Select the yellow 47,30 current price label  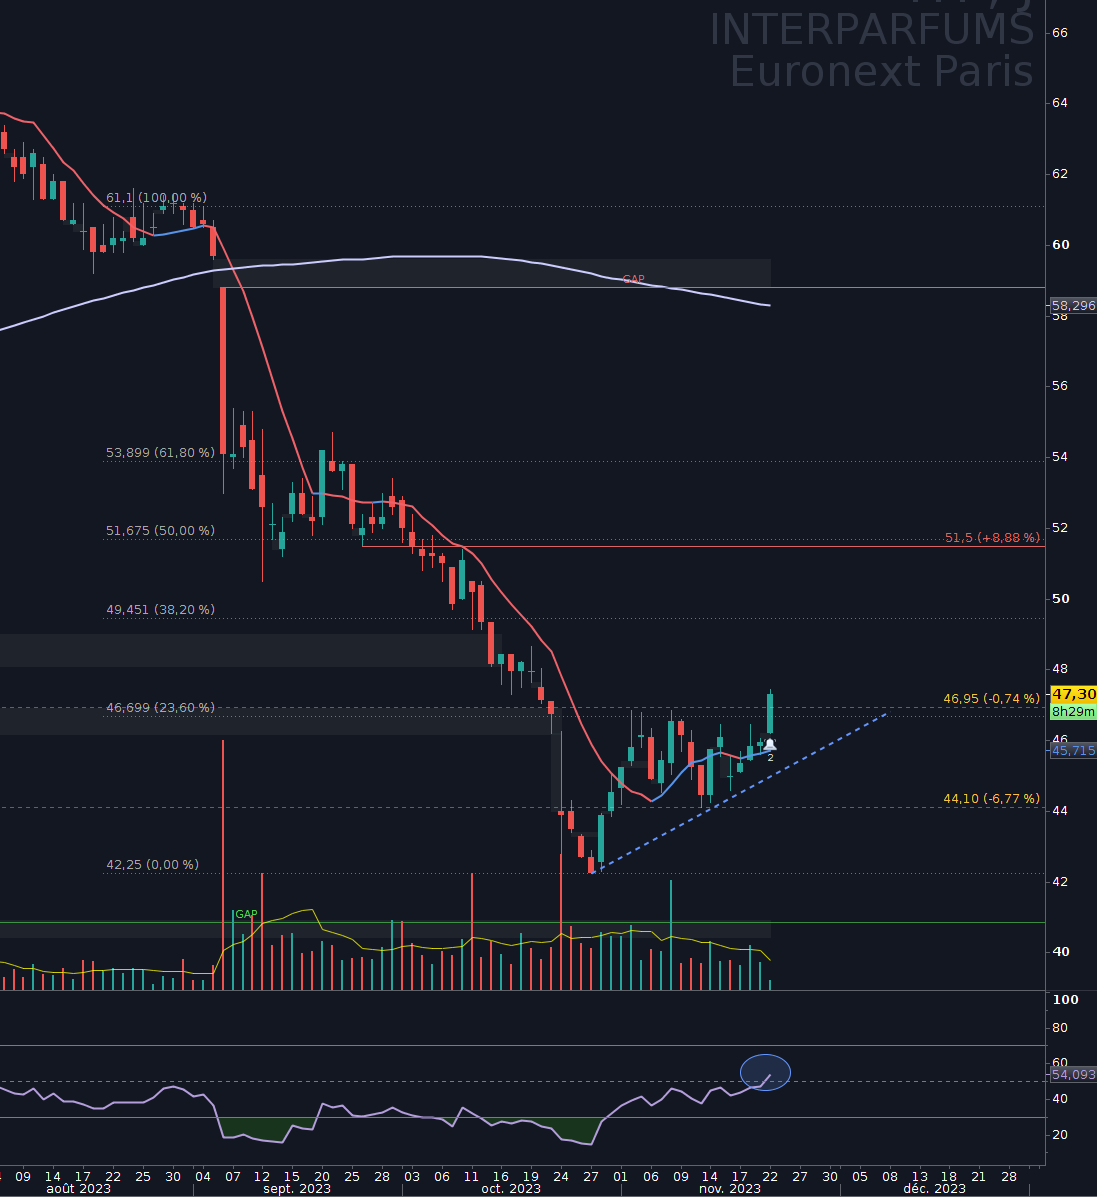click(x=1073, y=694)
